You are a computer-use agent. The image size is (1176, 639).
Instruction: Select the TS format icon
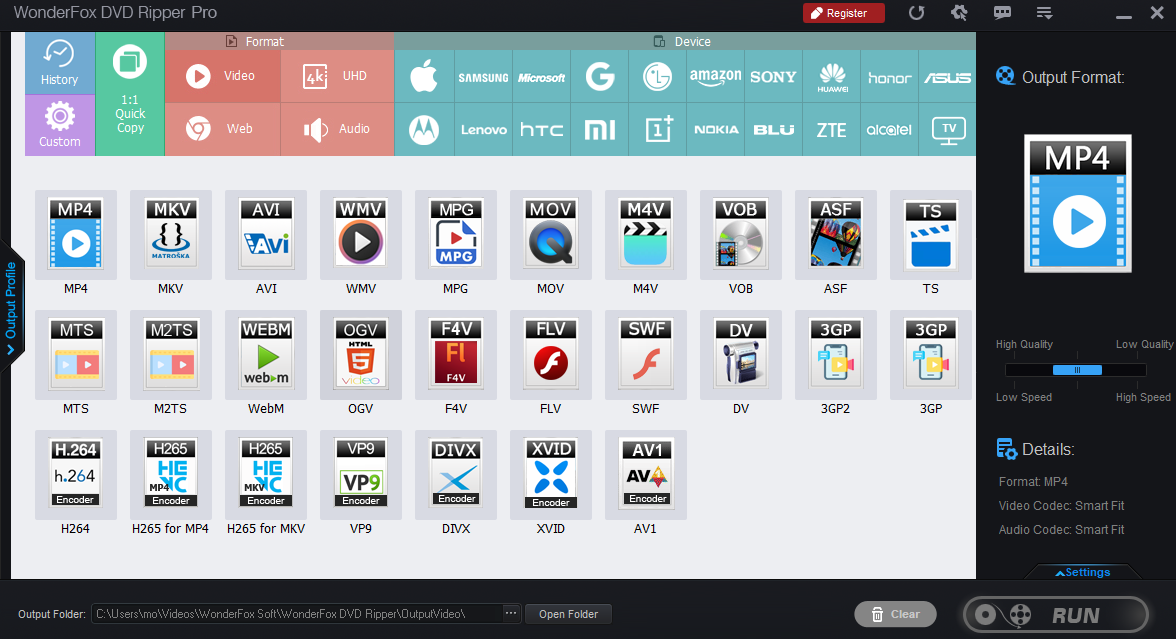(931, 234)
